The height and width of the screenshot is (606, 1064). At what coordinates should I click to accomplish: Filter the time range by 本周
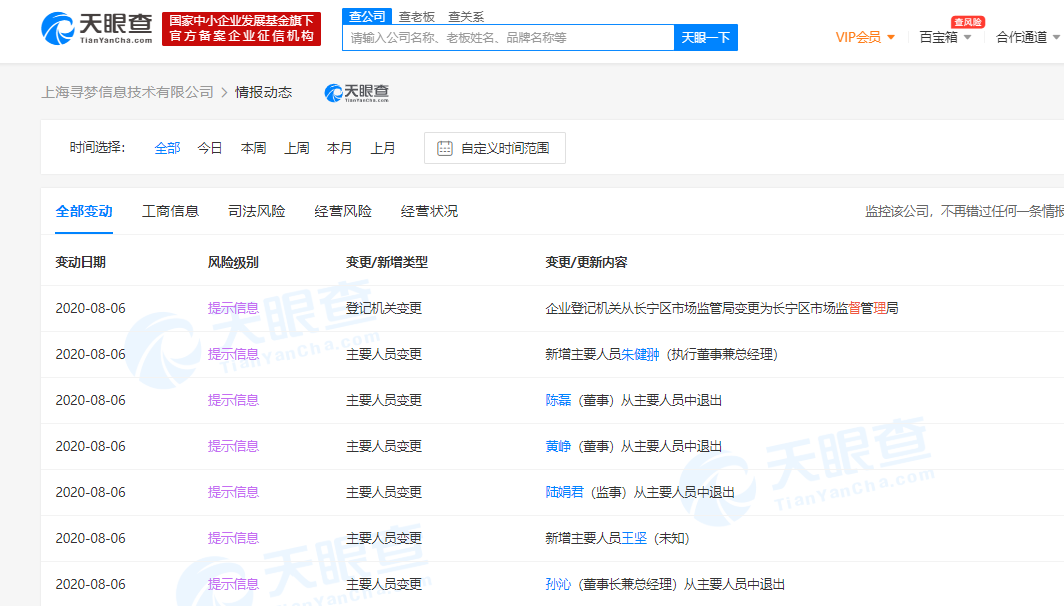click(253, 148)
